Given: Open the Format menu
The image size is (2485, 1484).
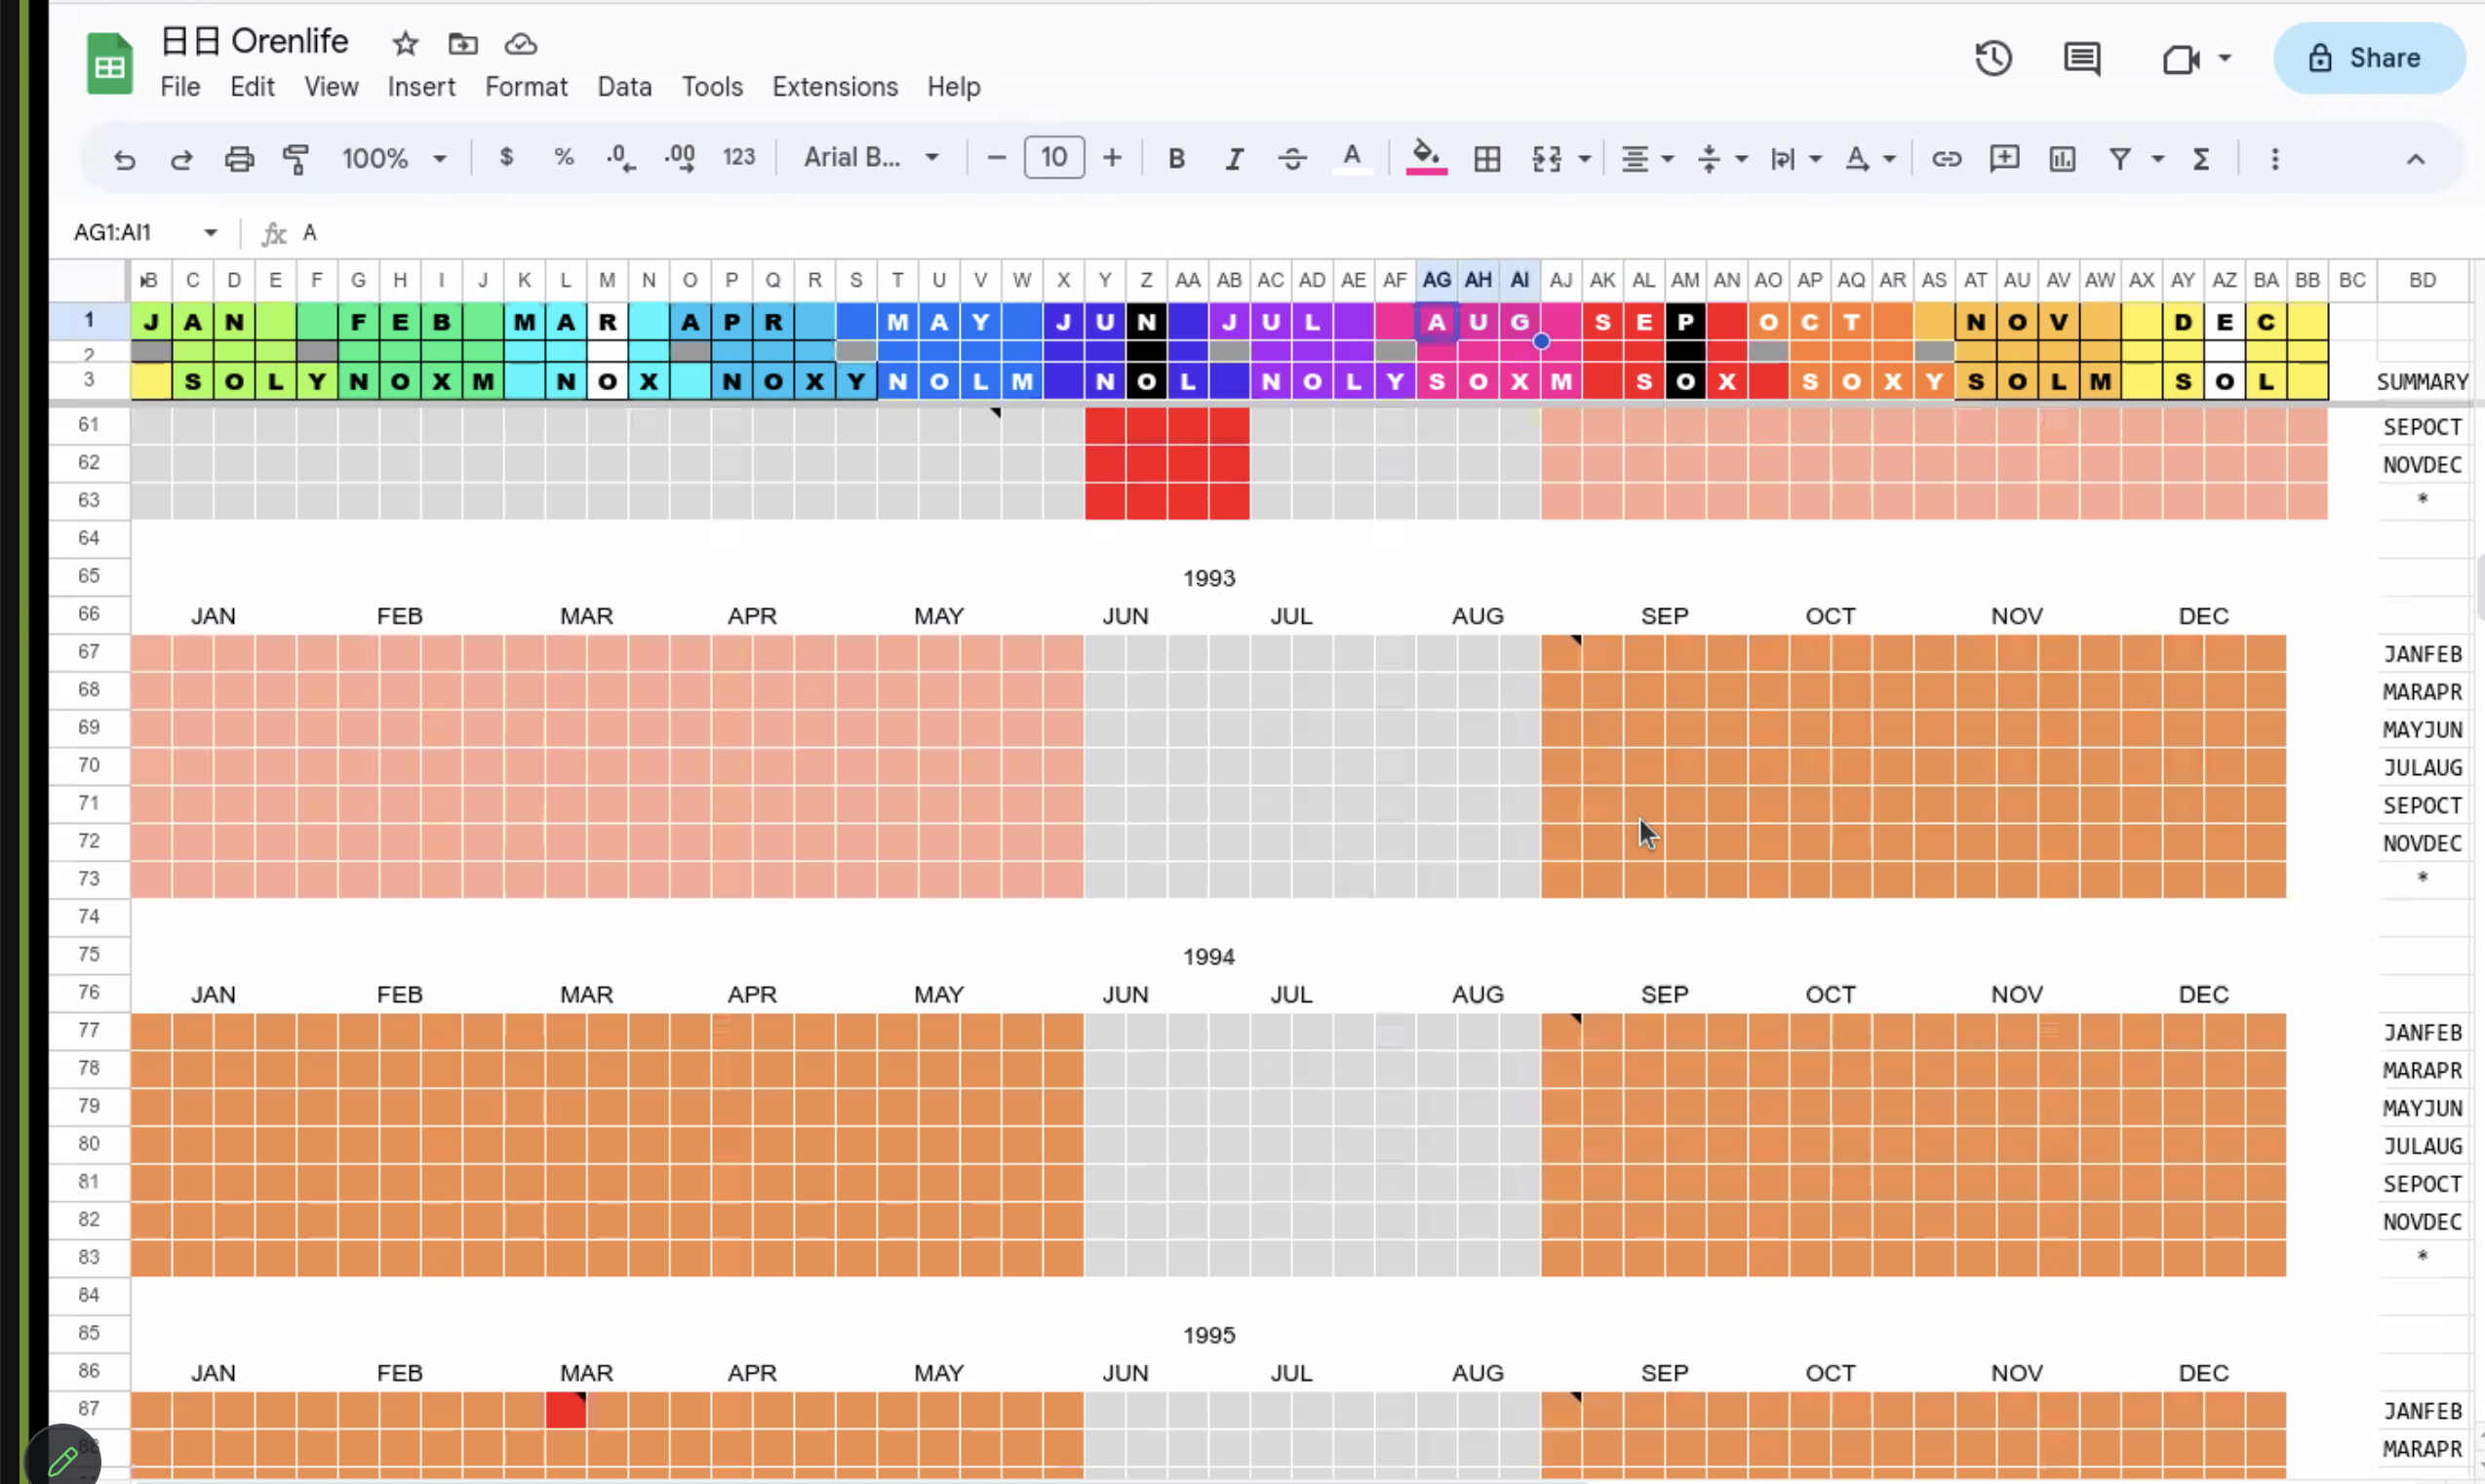Looking at the screenshot, I should pyautogui.click(x=526, y=87).
